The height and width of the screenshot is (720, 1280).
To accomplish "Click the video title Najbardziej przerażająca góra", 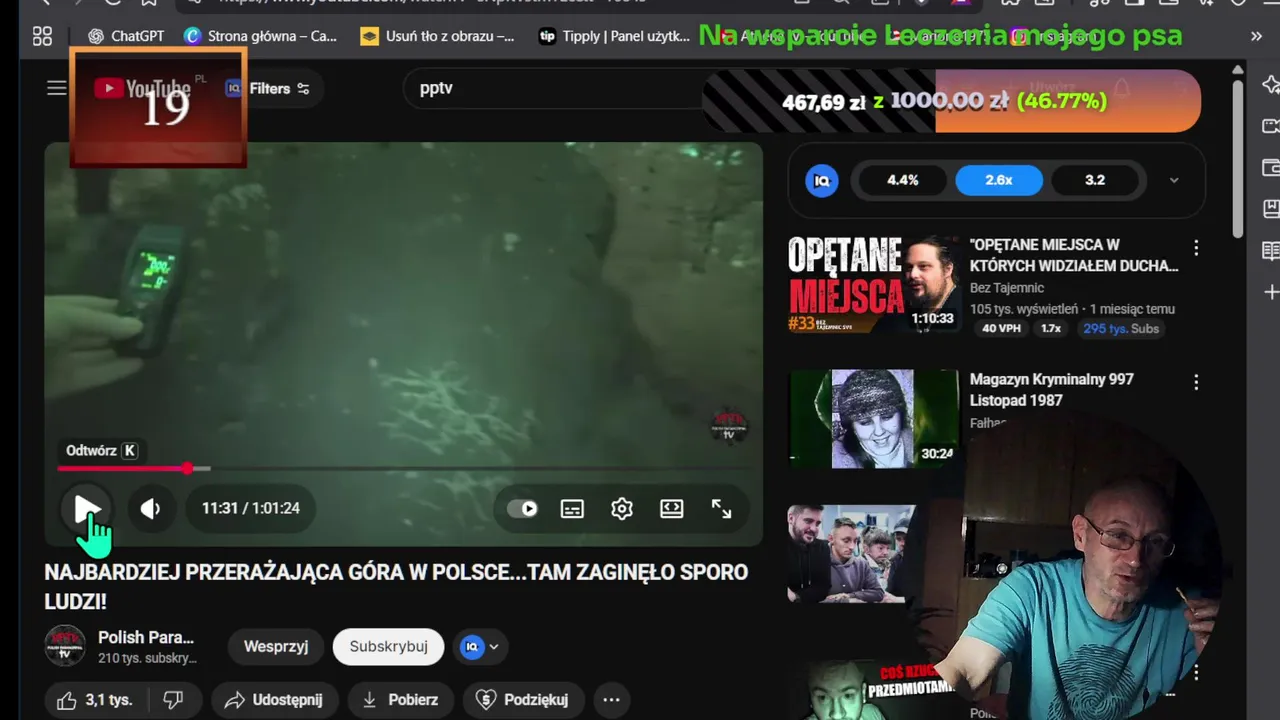I will coord(396,586).
